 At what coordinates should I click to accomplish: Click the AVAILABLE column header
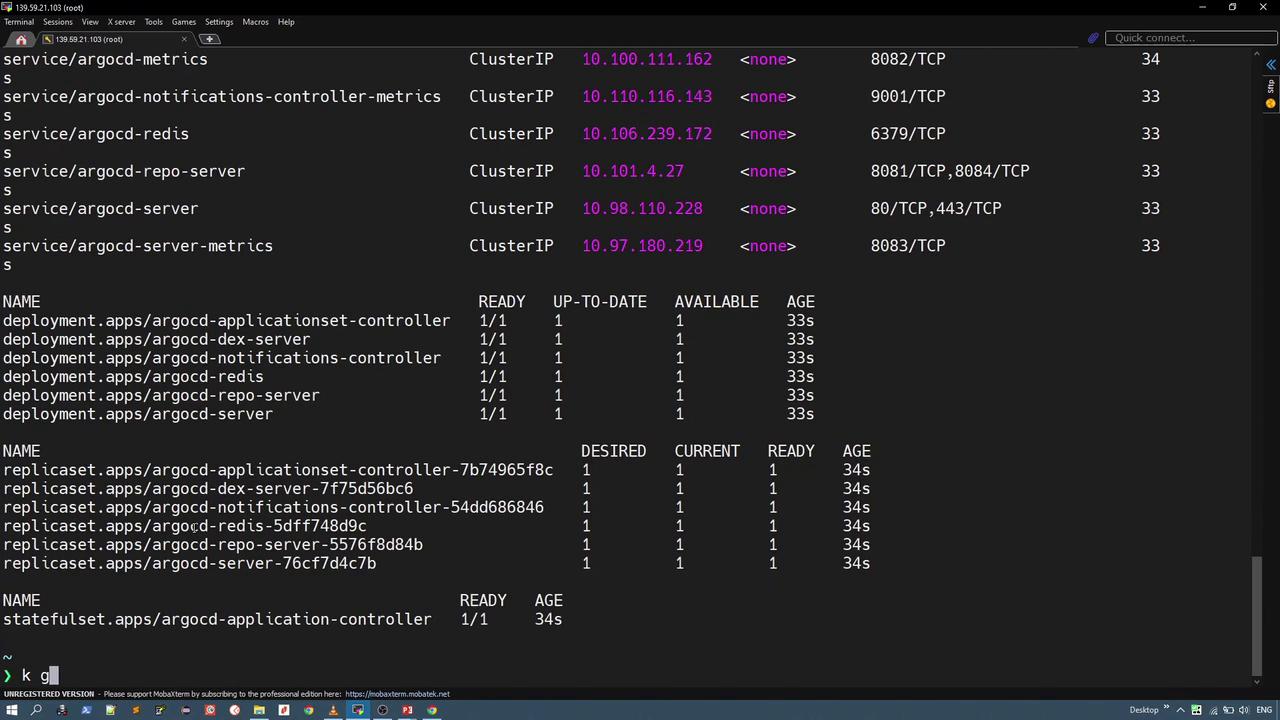point(717,301)
